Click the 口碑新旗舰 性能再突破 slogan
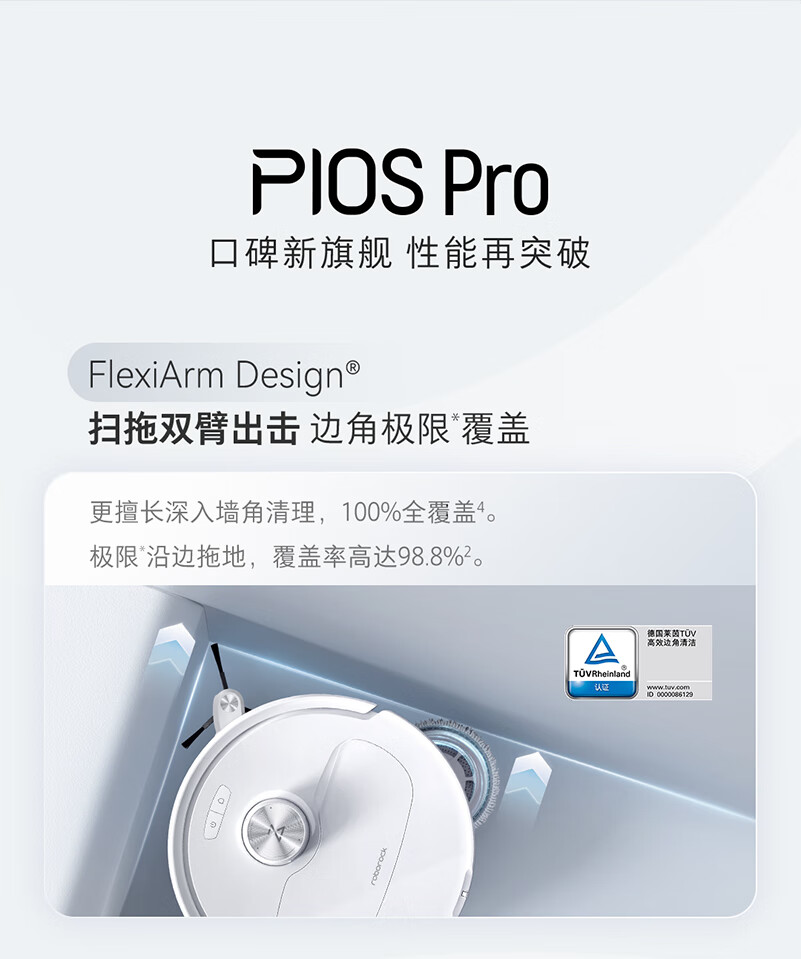This screenshot has width=801, height=959. [x=400, y=253]
